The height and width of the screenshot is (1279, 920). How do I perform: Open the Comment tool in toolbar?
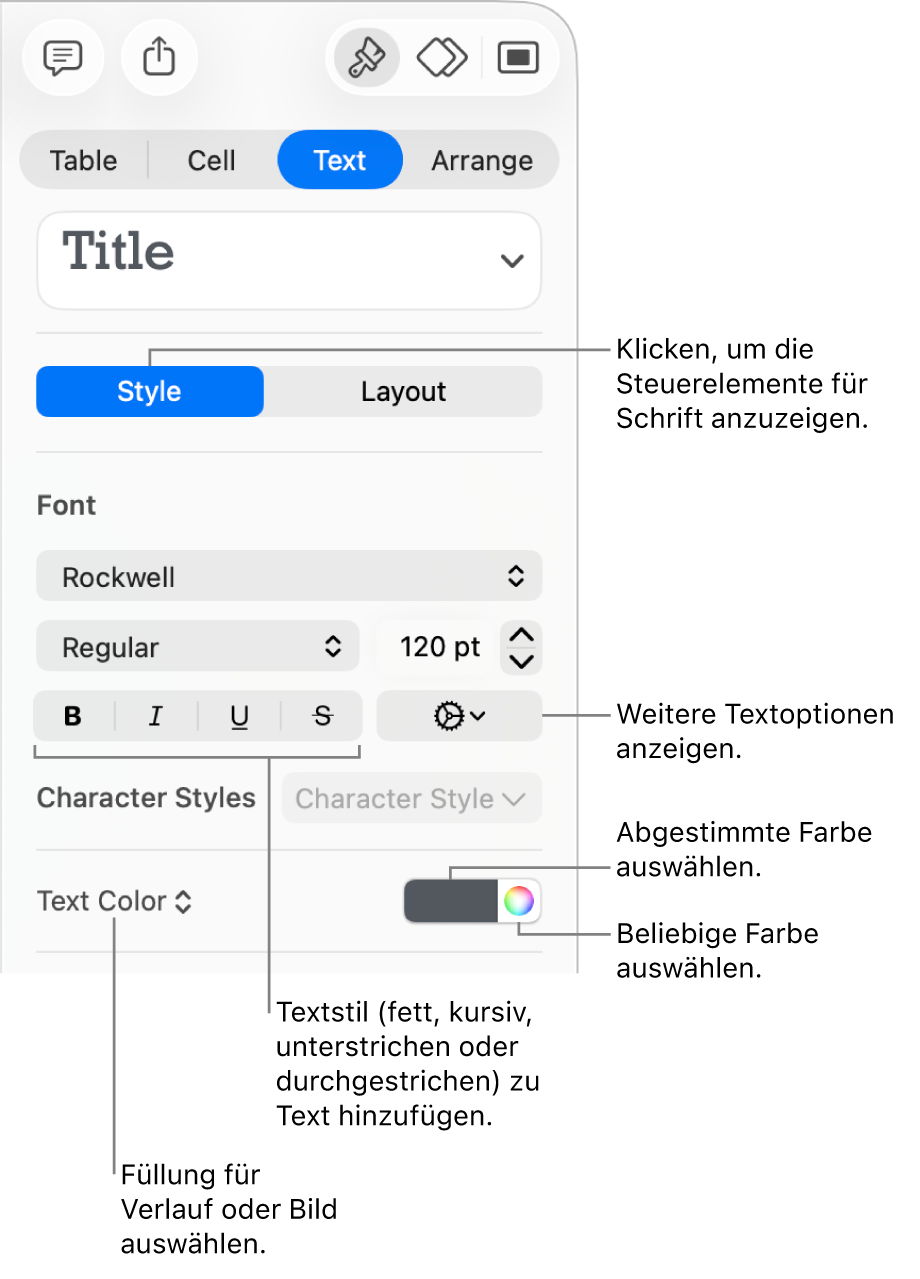(63, 58)
